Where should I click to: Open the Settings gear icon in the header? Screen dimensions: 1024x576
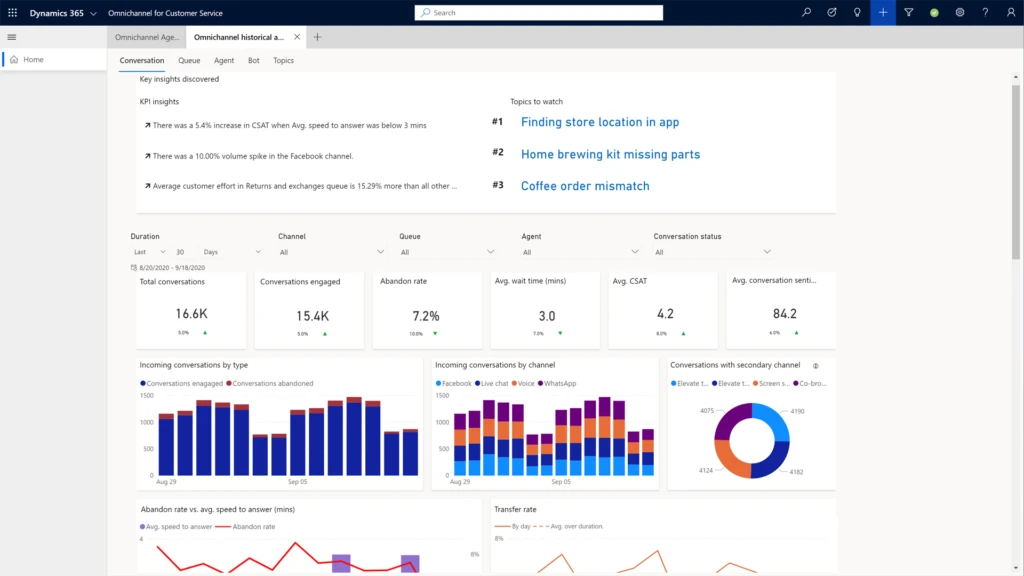pyautogui.click(x=958, y=13)
